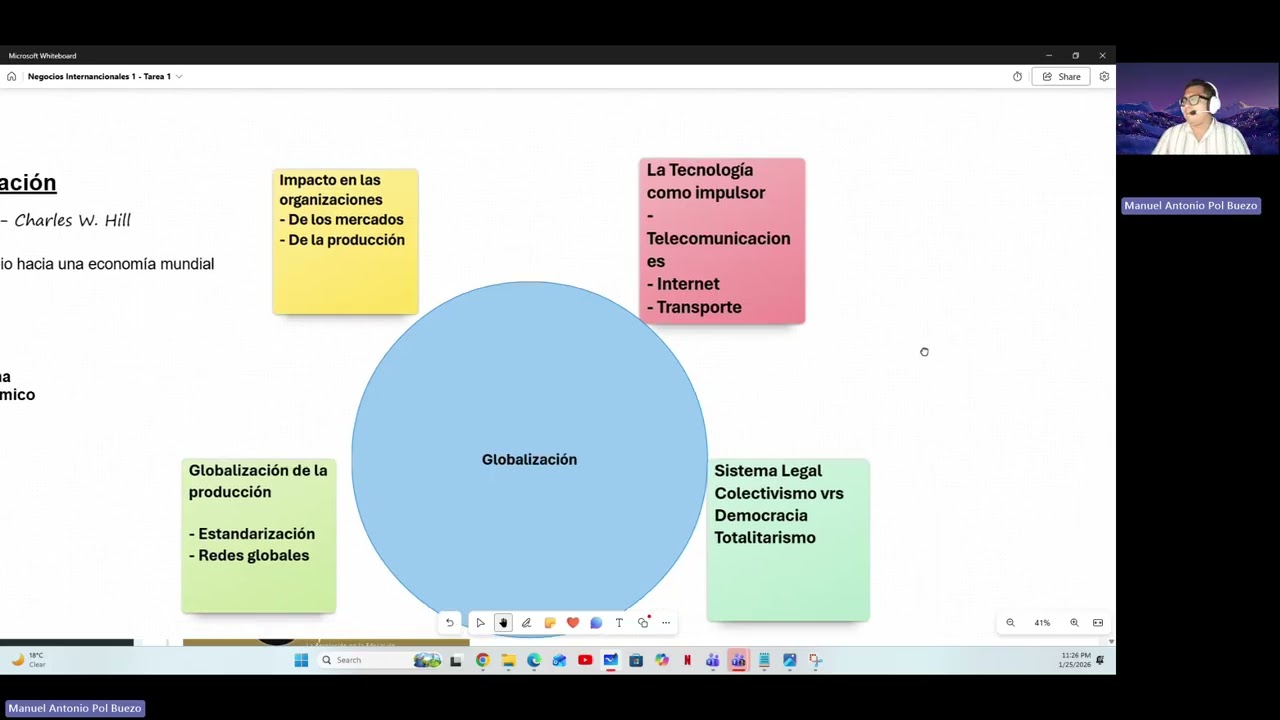Image resolution: width=1280 pixels, height=720 pixels.
Task: Open the Windows Start menu
Action: tap(301, 660)
